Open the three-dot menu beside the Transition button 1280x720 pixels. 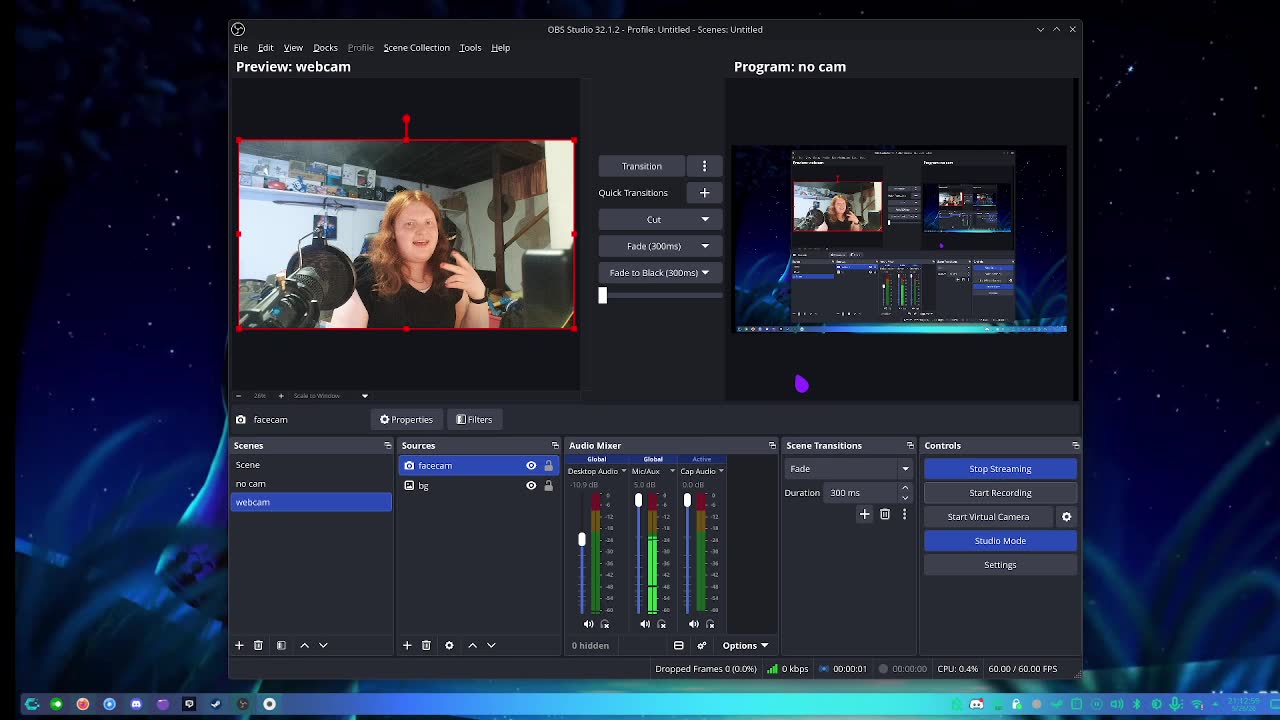point(704,166)
